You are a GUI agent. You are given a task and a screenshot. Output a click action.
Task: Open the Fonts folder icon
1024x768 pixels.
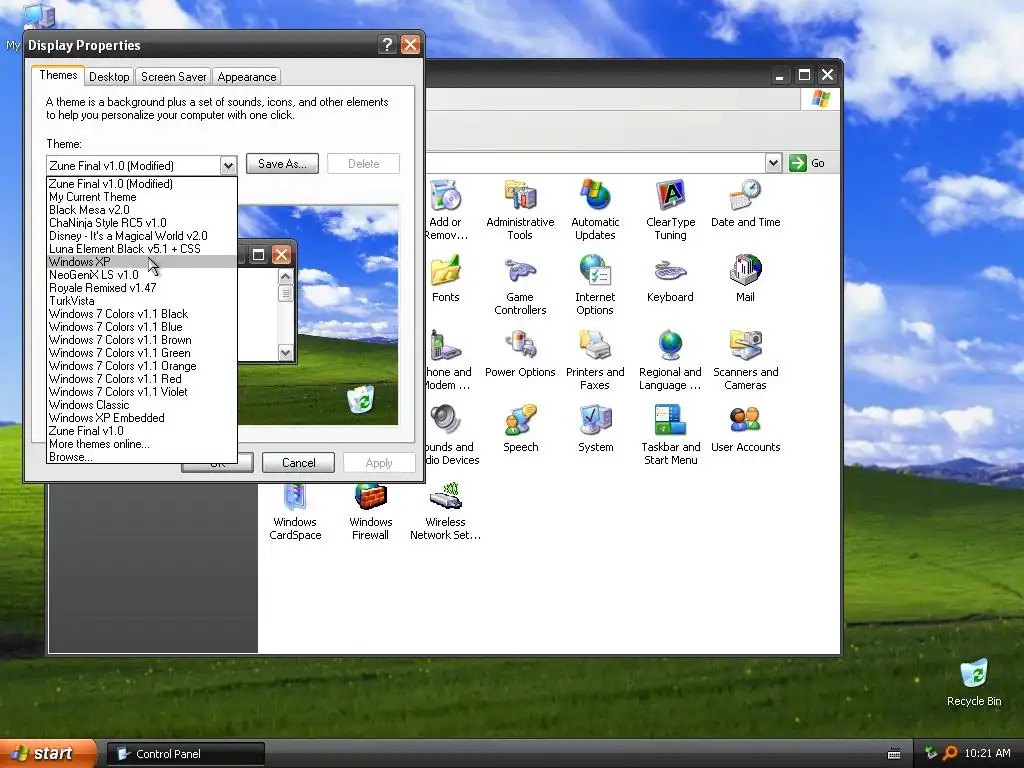click(x=445, y=271)
